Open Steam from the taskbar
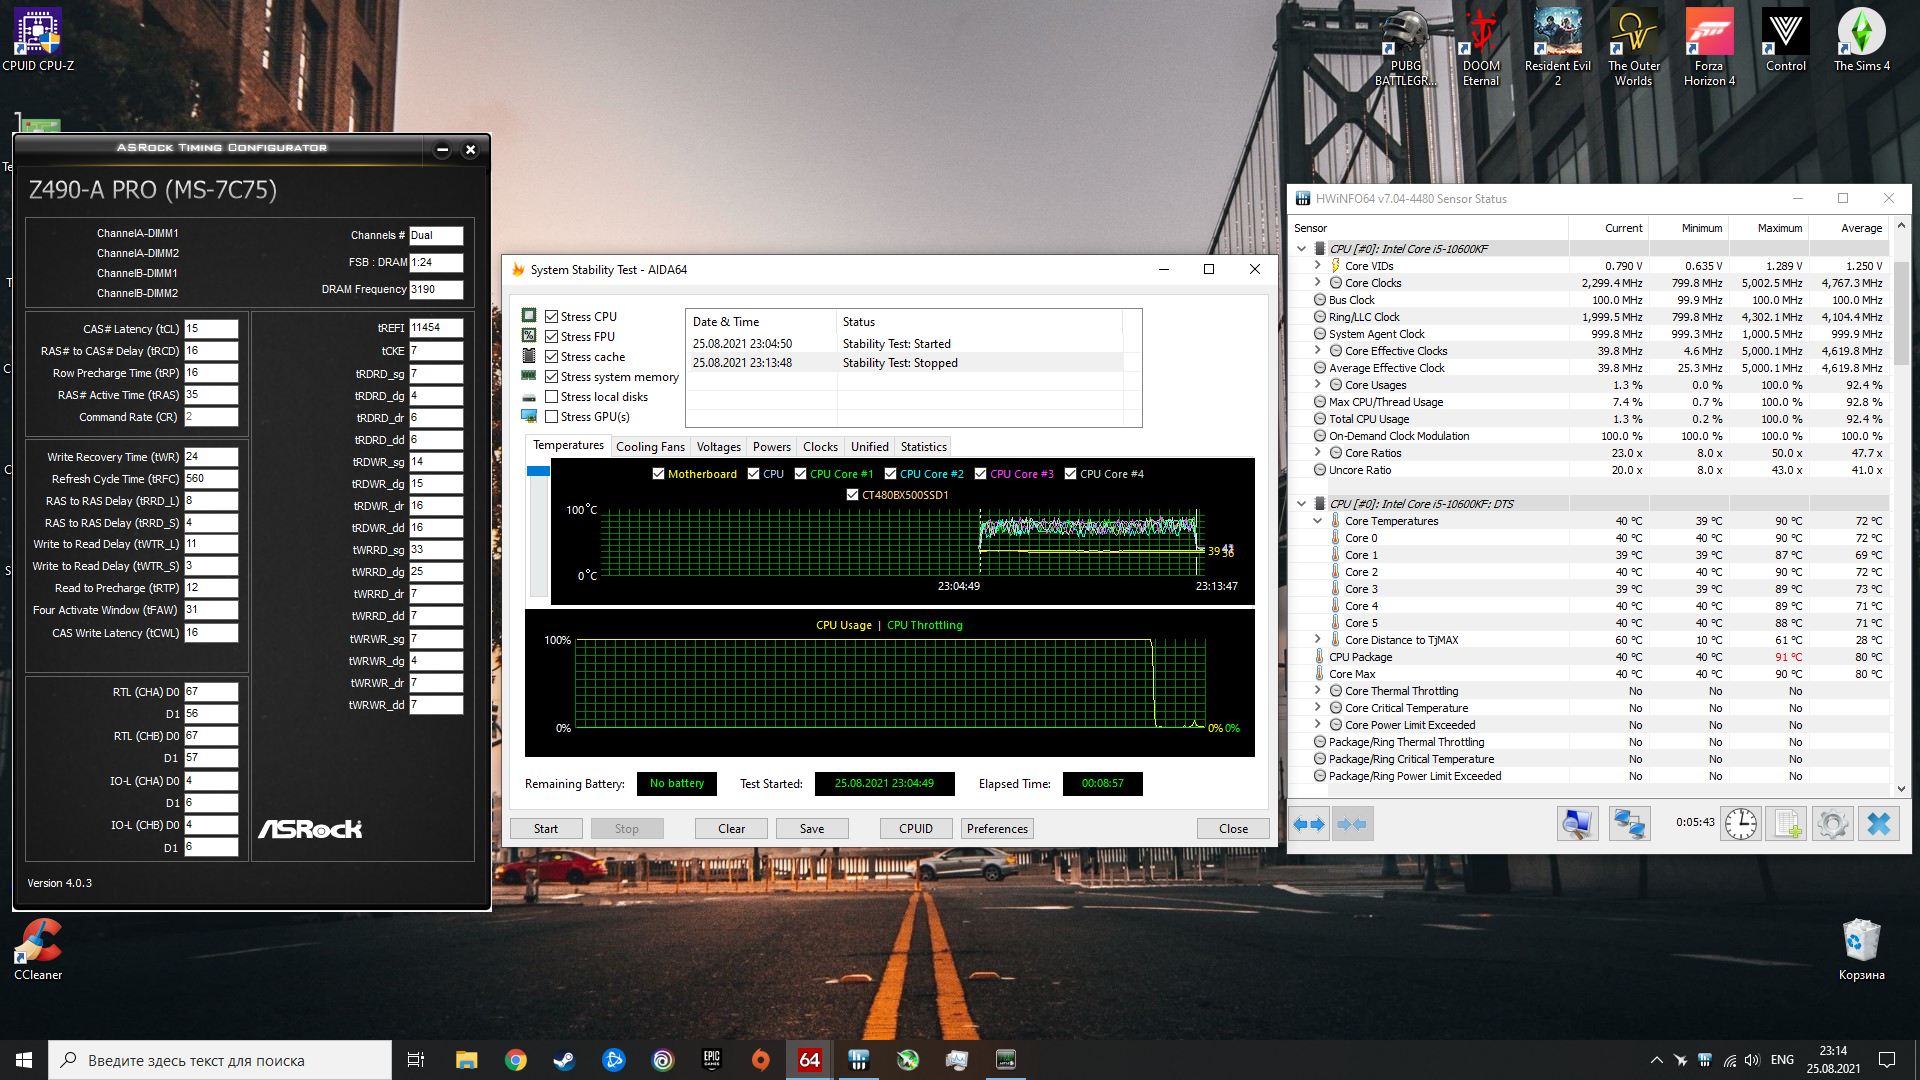Viewport: 1920px width, 1080px height. tap(564, 1060)
